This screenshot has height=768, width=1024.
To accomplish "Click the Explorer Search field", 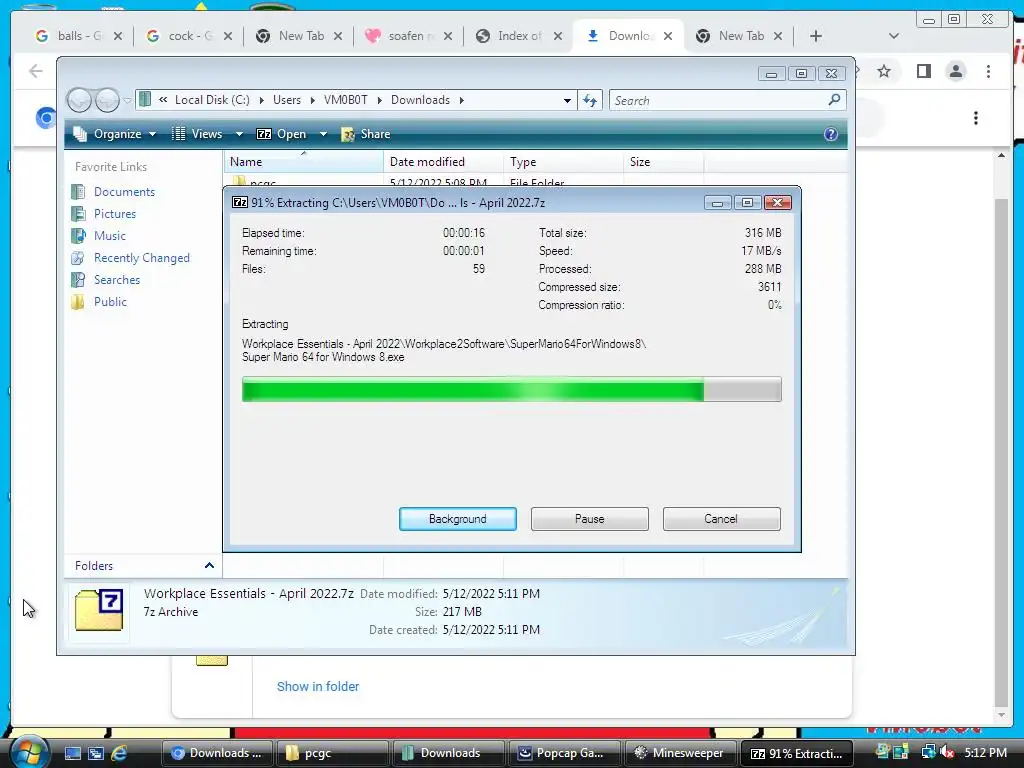I will tap(717, 101).
